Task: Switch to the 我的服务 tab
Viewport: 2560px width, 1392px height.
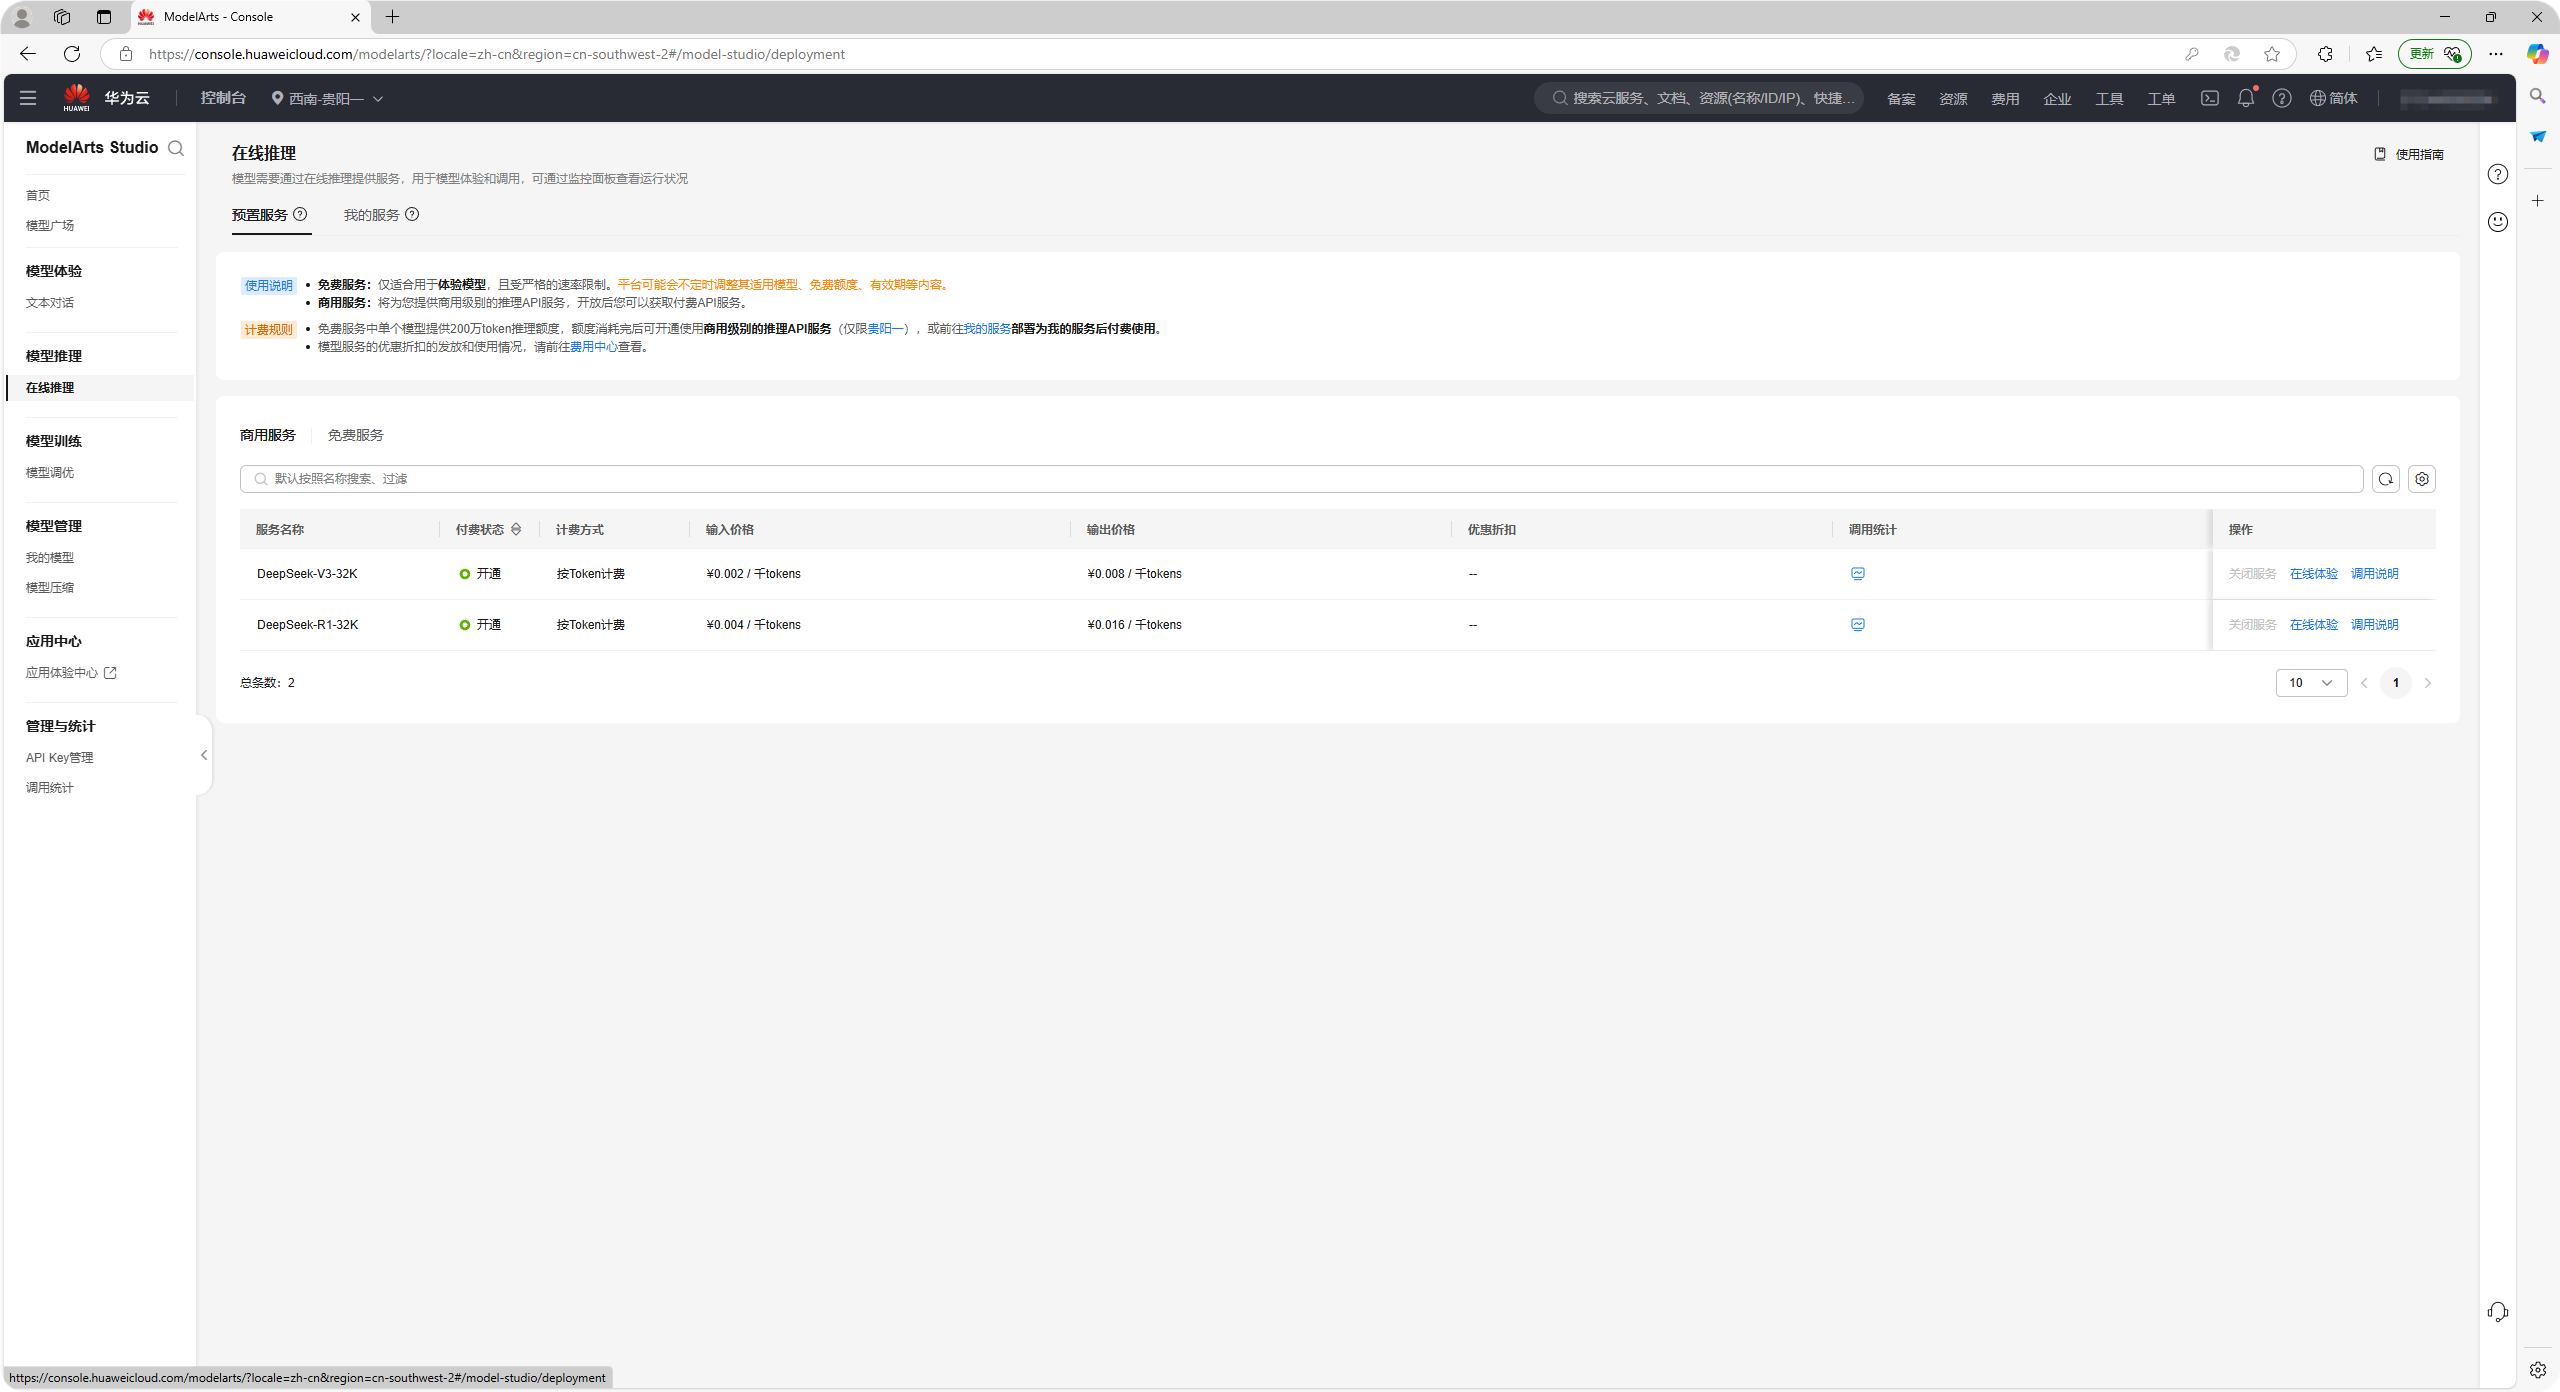Action: (371, 215)
